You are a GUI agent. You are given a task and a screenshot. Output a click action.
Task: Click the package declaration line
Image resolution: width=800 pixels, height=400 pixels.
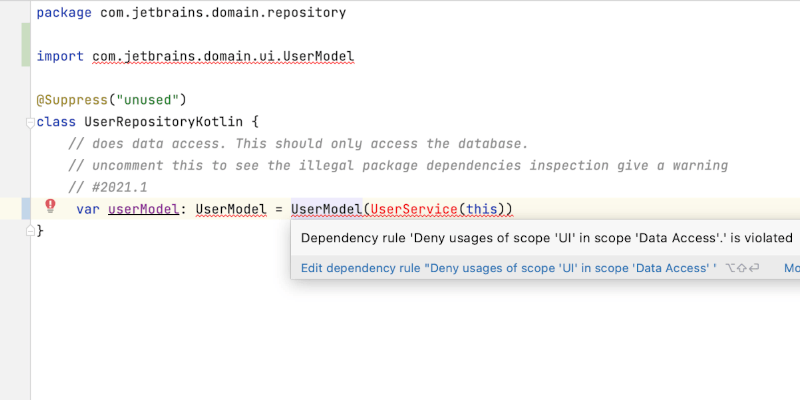190,13
